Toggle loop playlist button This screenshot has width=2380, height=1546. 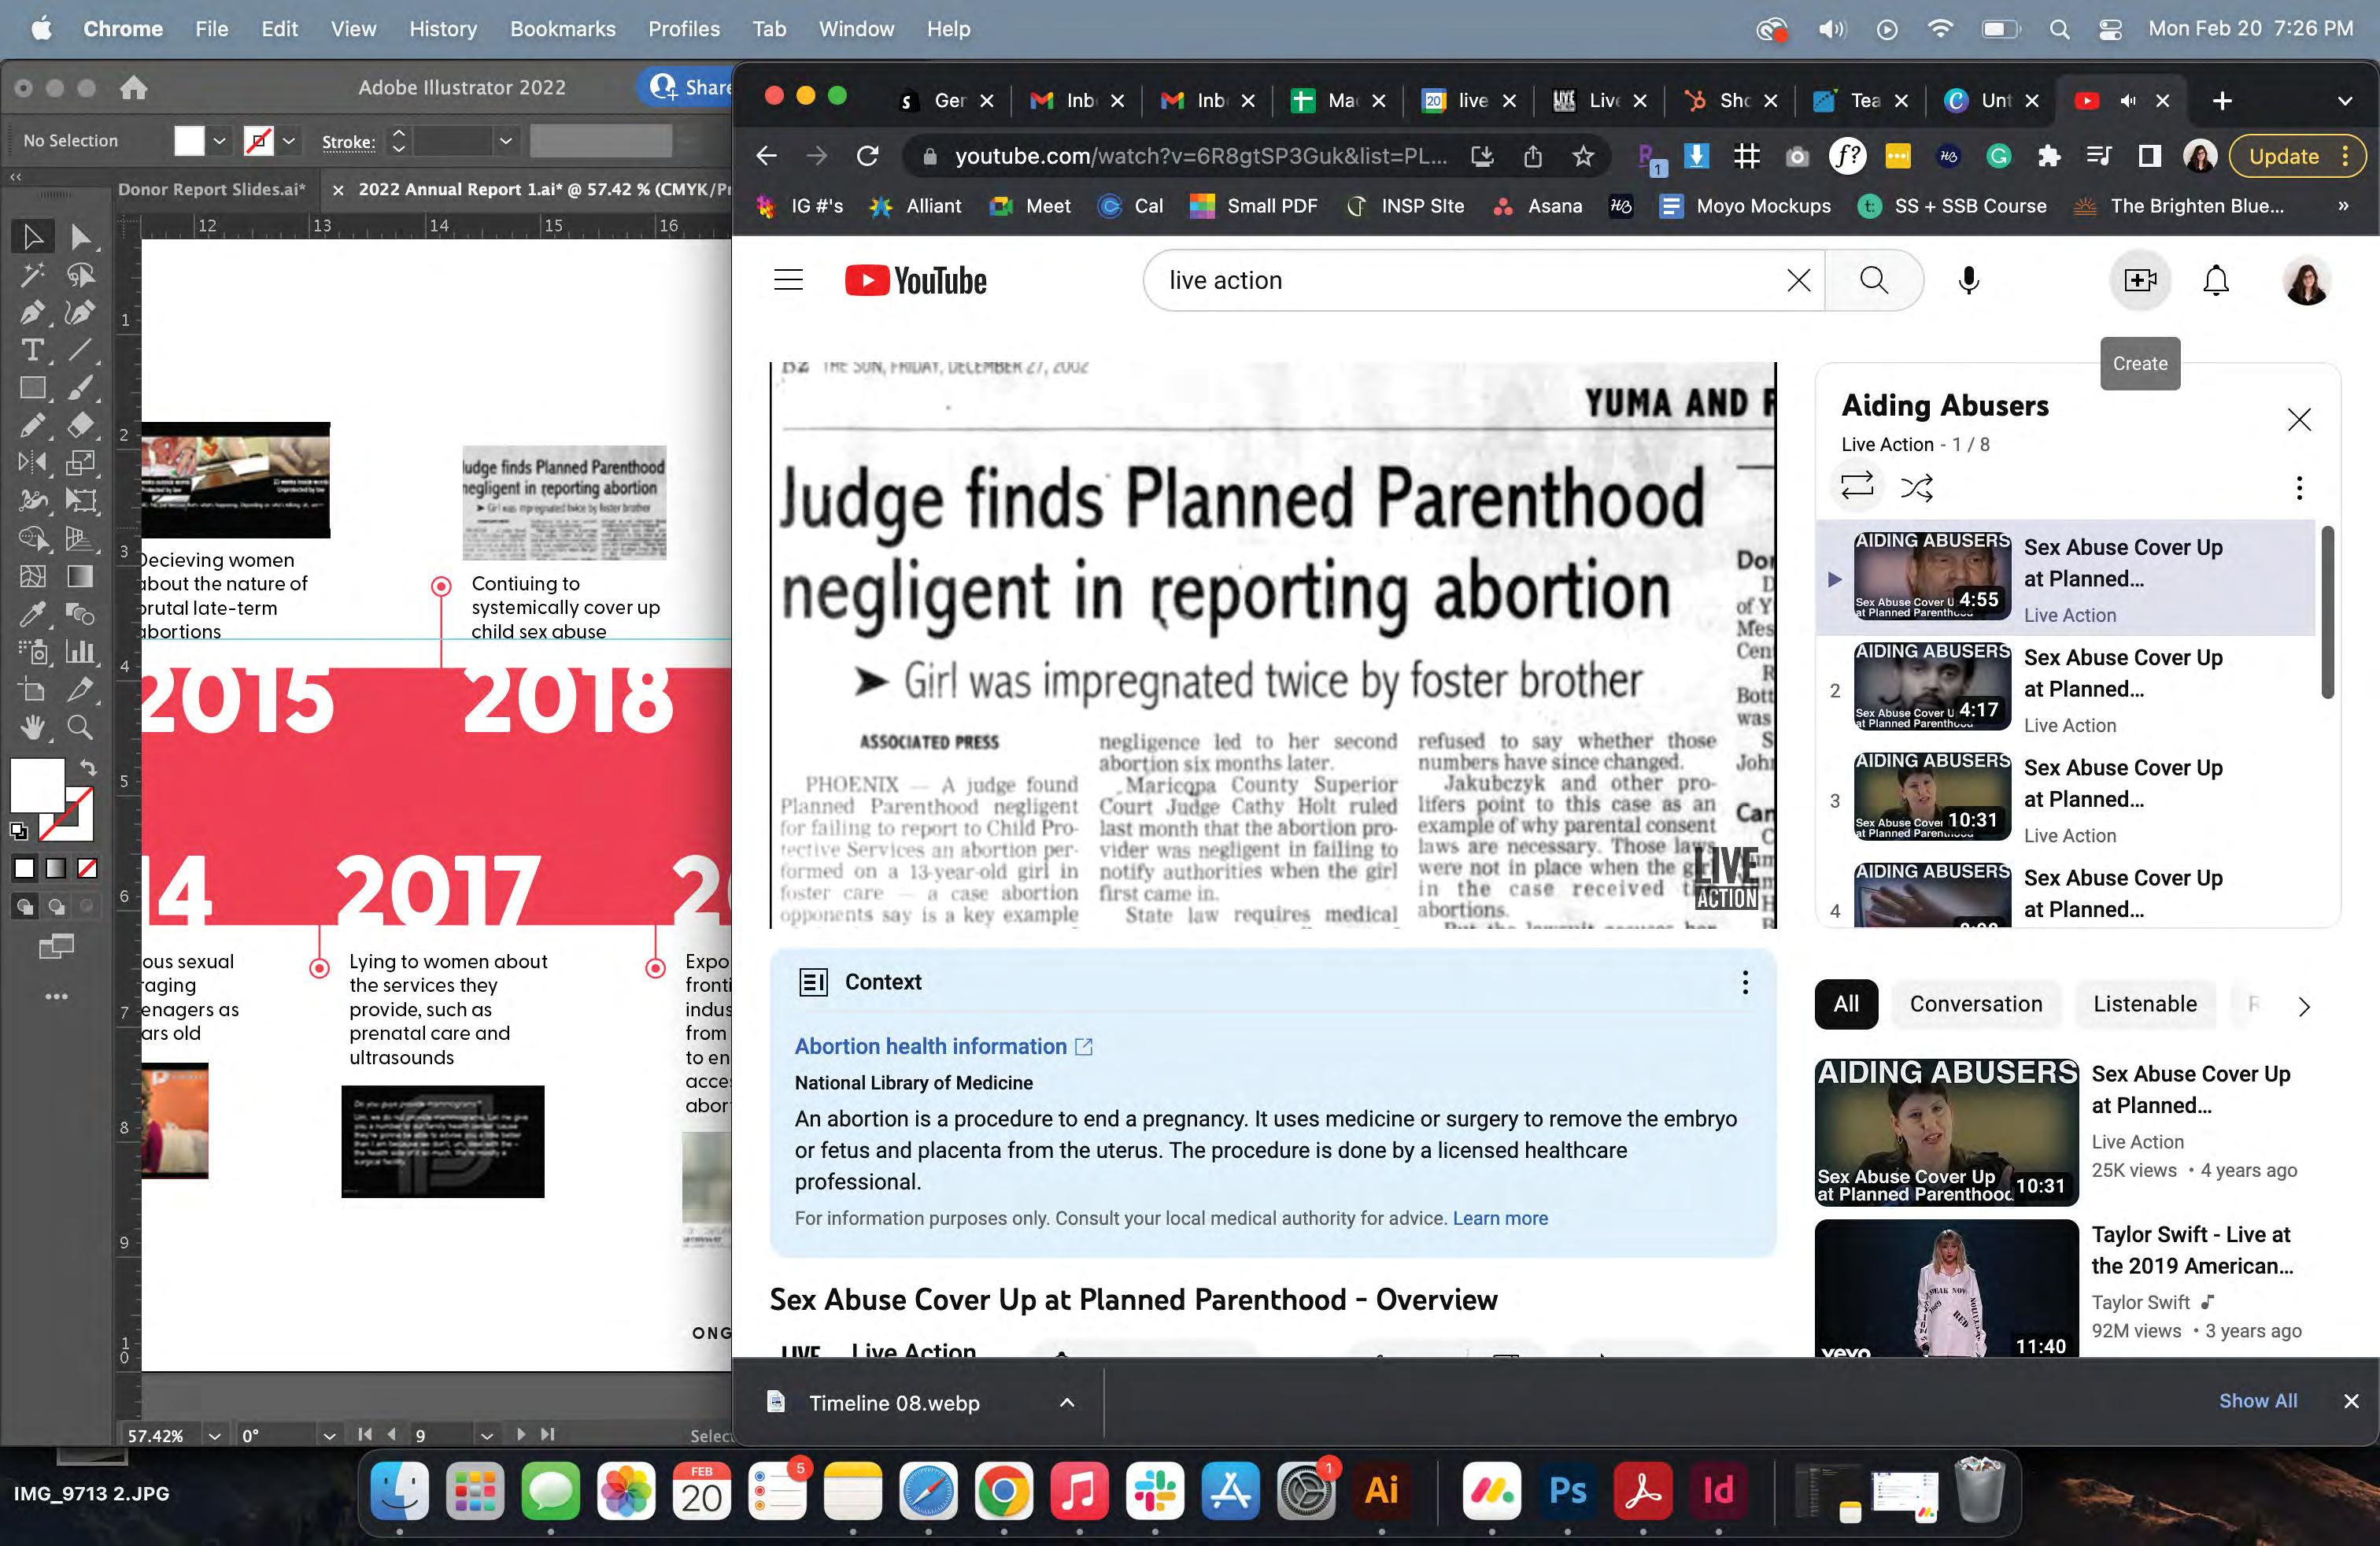[1856, 487]
